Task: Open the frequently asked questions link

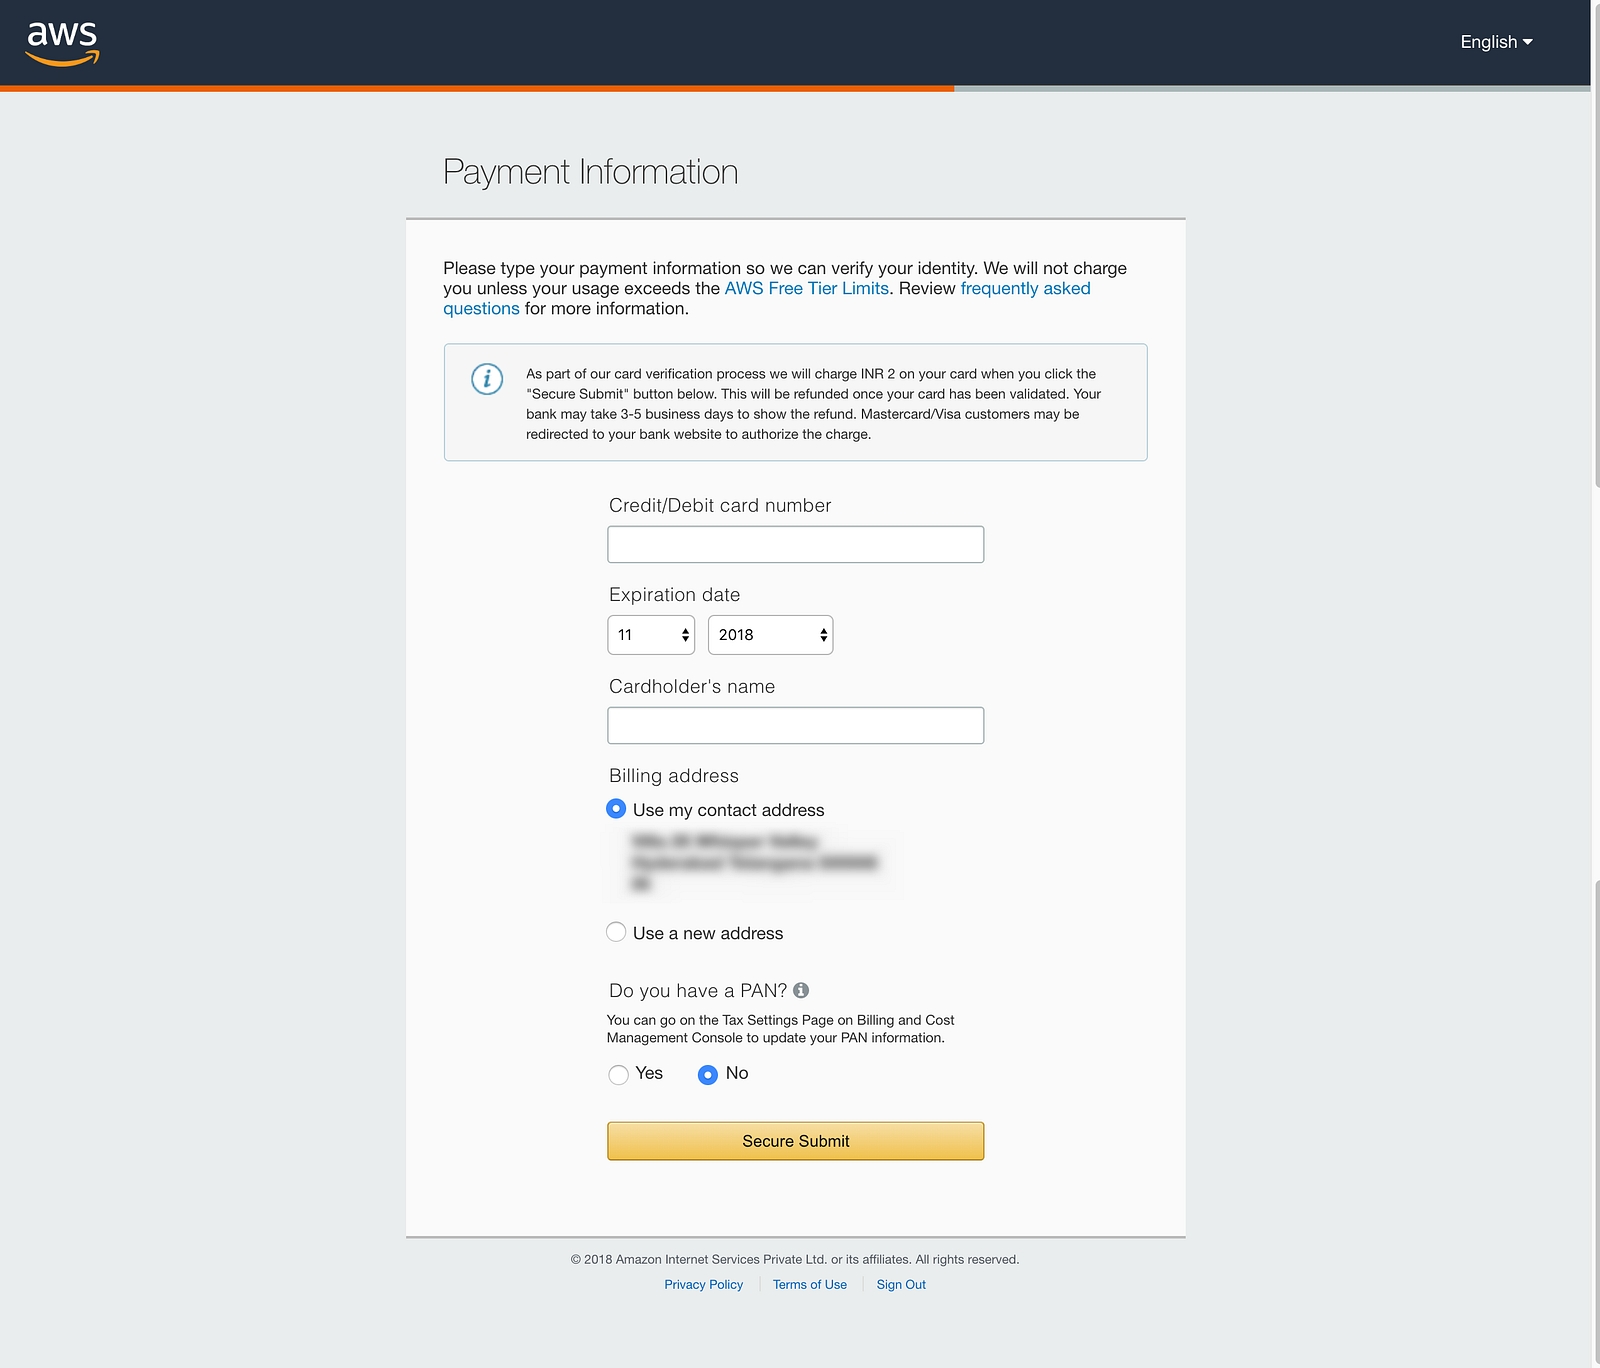Action: pyautogui.click(x=1024, y=288)
